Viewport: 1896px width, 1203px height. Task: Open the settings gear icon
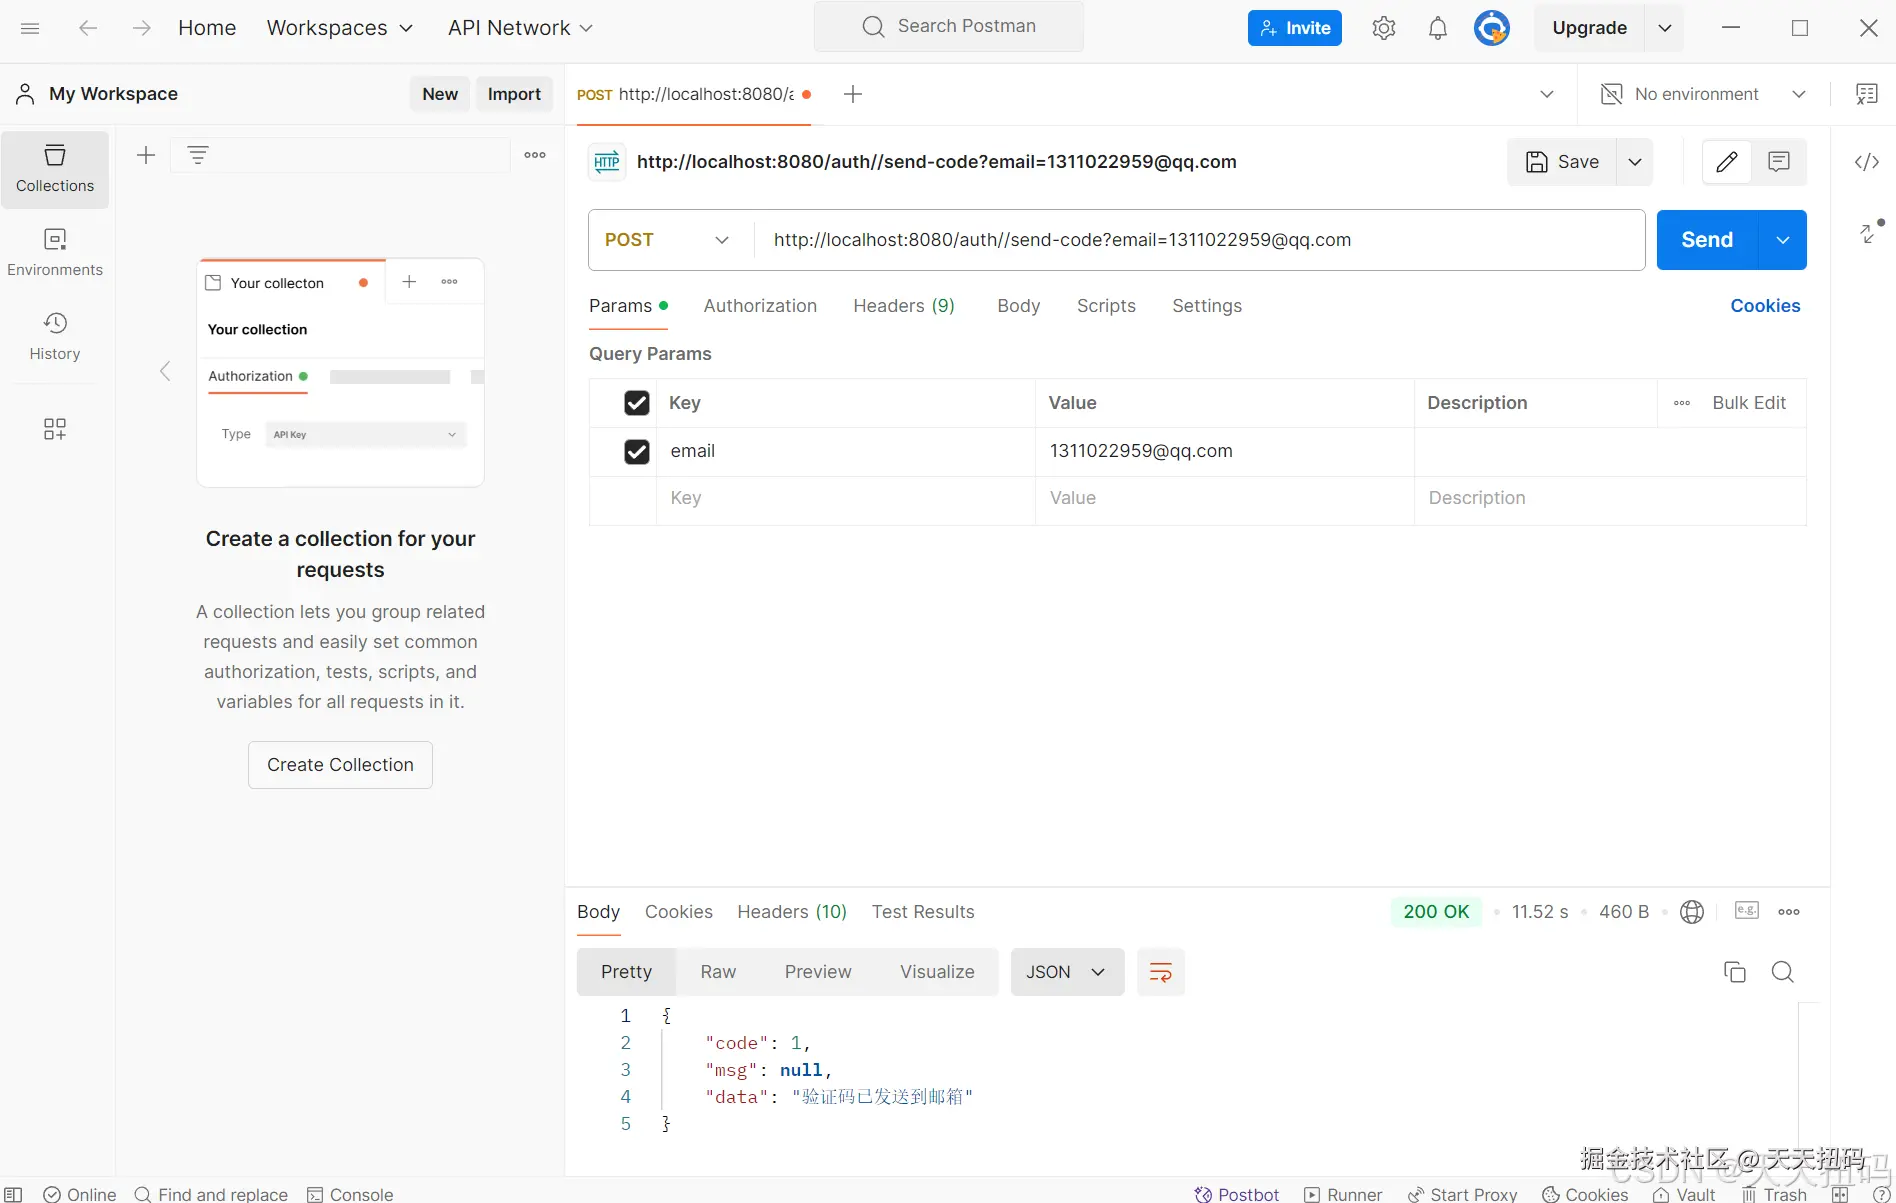tap(1384, 28)
